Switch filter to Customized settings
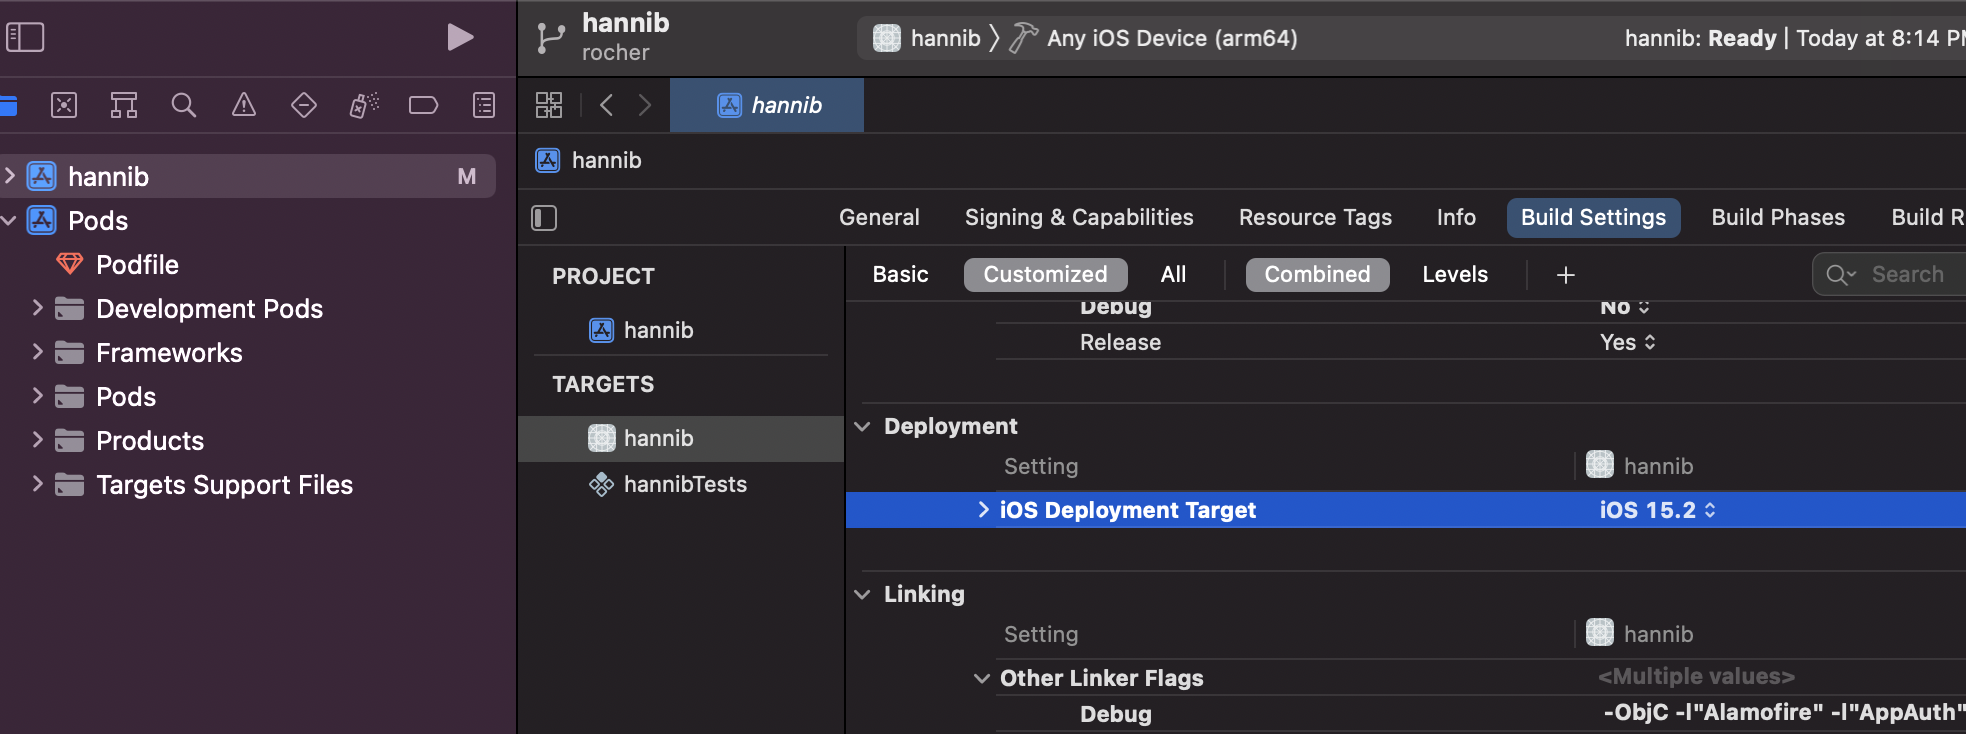The width and height of the screenshot is (1966, 734). click(x=1045, y=274)
